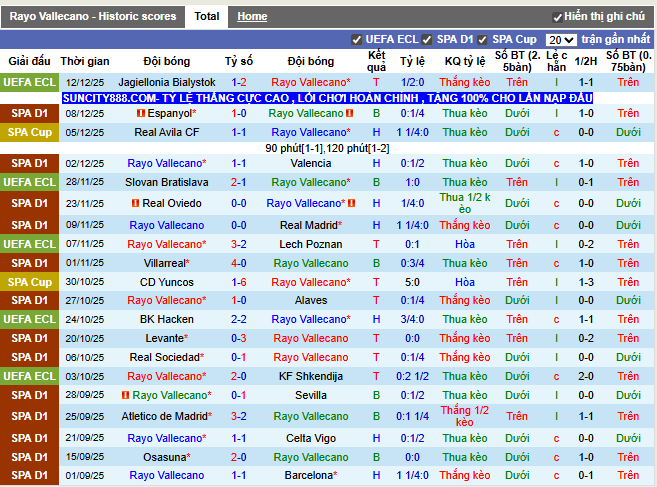Click the 'Thời gian' column header
Image resolution: width=657 pixels, height=487 pixels.
tap(85, 61)
